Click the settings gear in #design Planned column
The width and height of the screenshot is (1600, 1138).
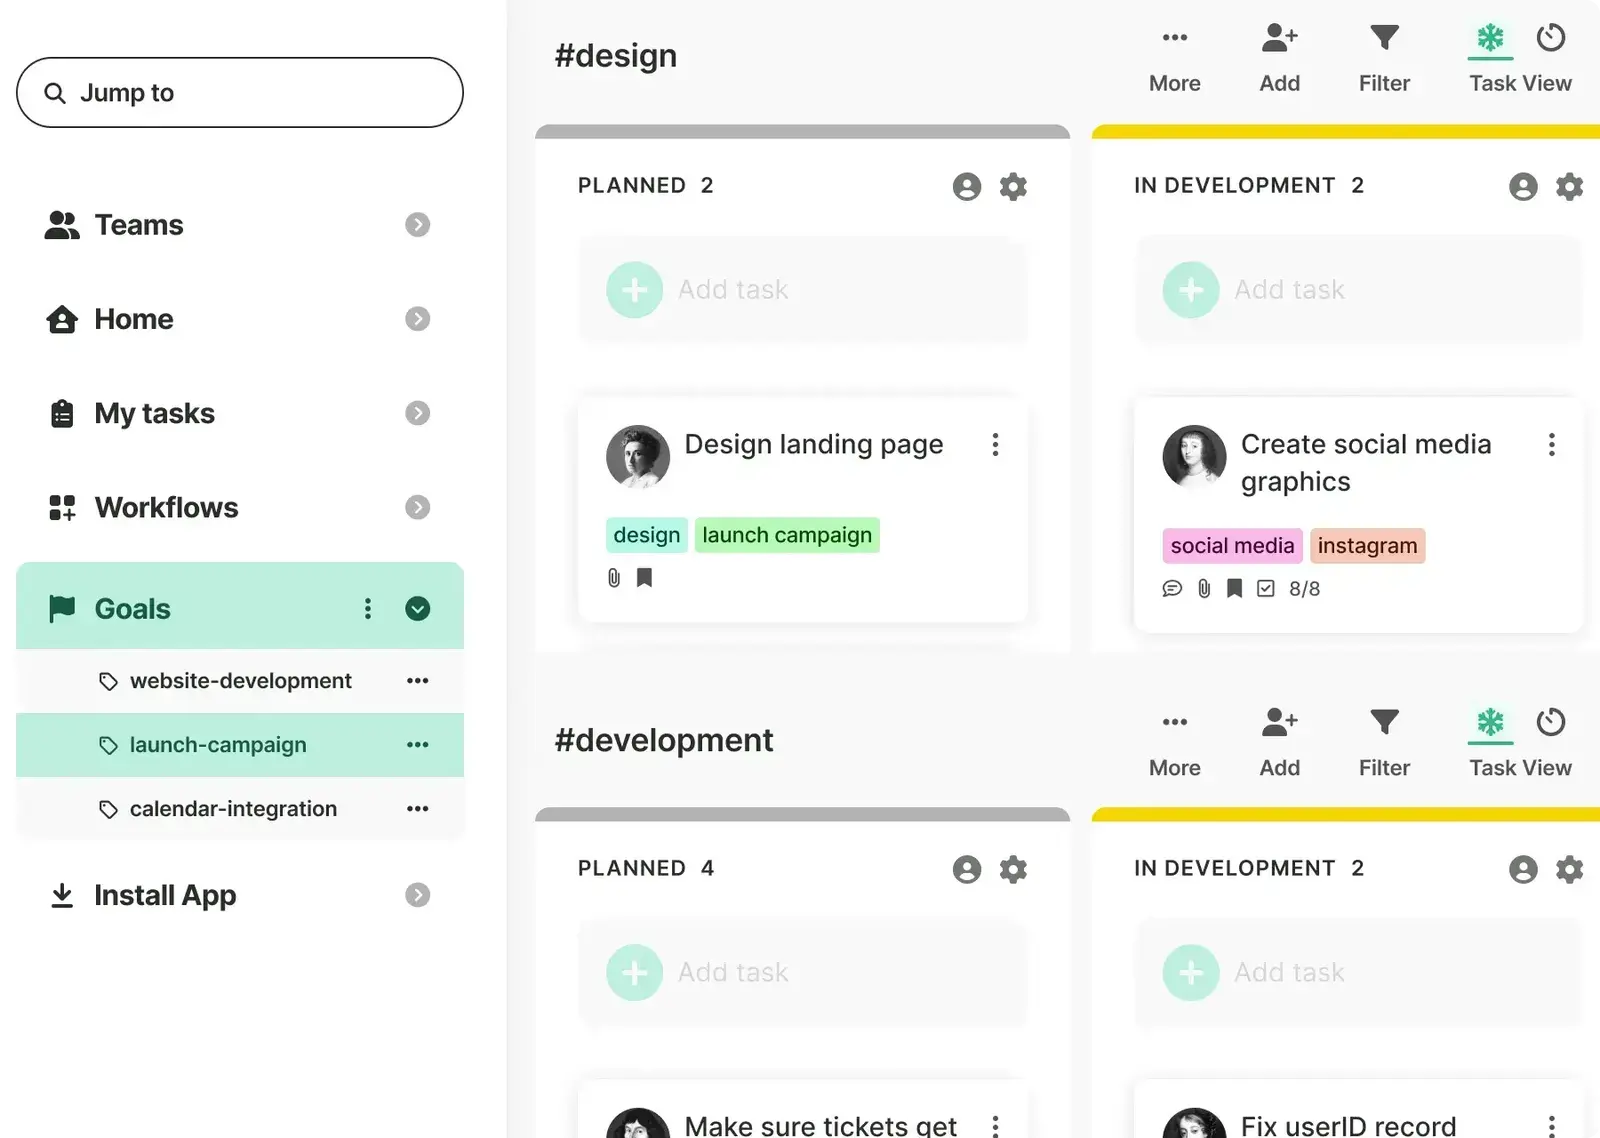(1013, 186)
